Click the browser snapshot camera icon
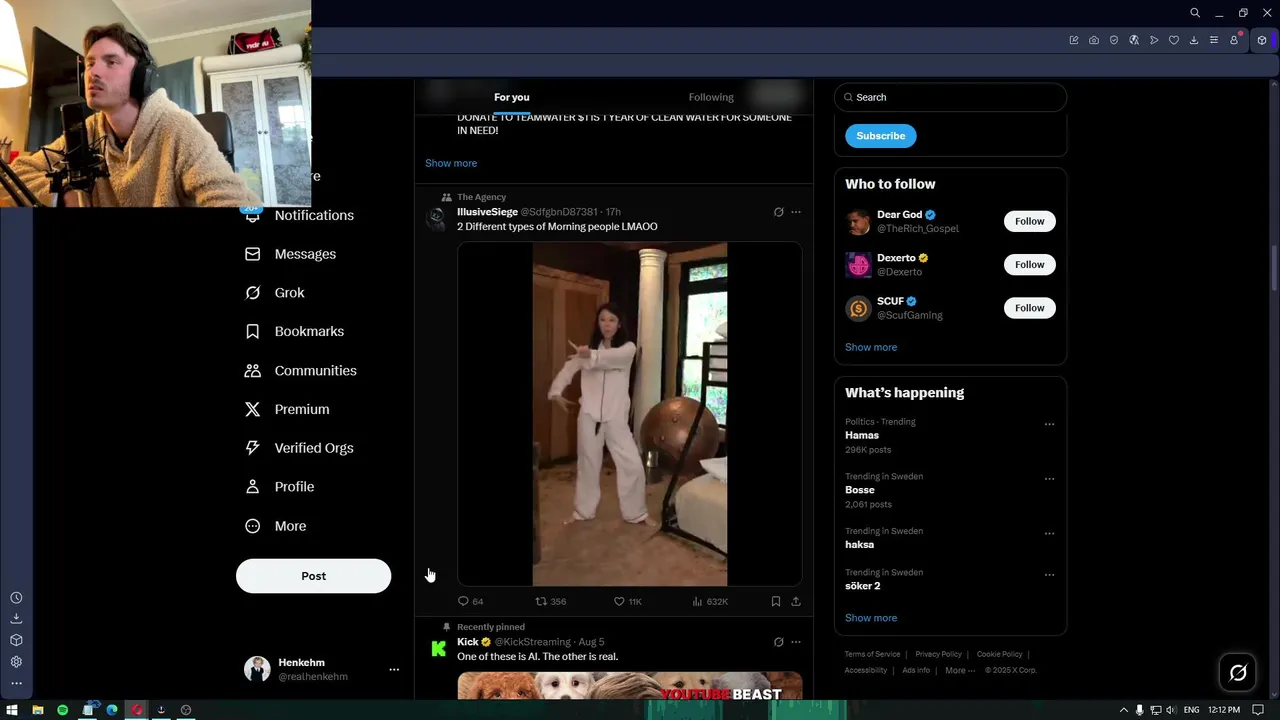This screenshot has width=1280, height=720. (1094, 40)
